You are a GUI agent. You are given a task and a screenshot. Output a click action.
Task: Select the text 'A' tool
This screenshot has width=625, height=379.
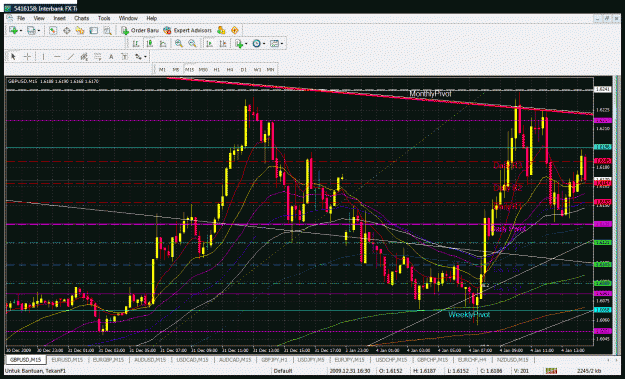111,57
